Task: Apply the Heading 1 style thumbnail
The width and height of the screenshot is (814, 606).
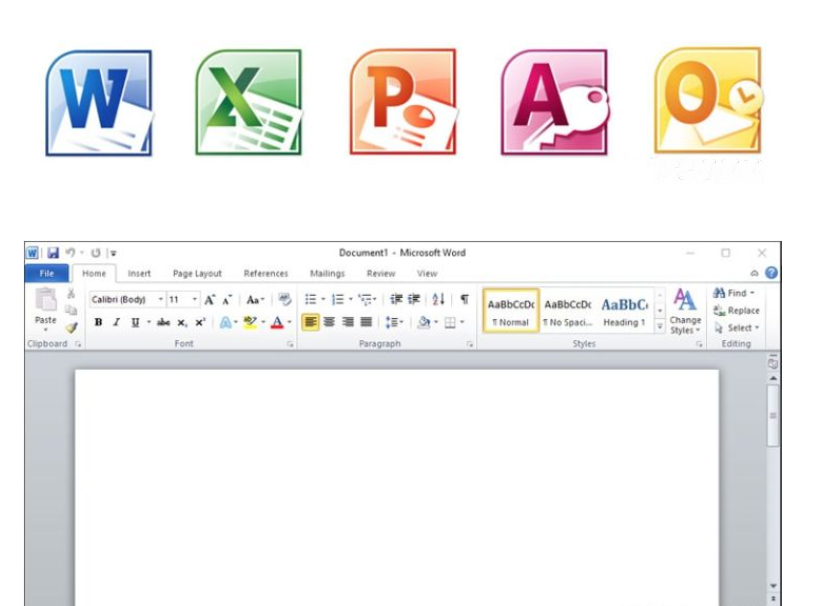Action: [625, 311]
